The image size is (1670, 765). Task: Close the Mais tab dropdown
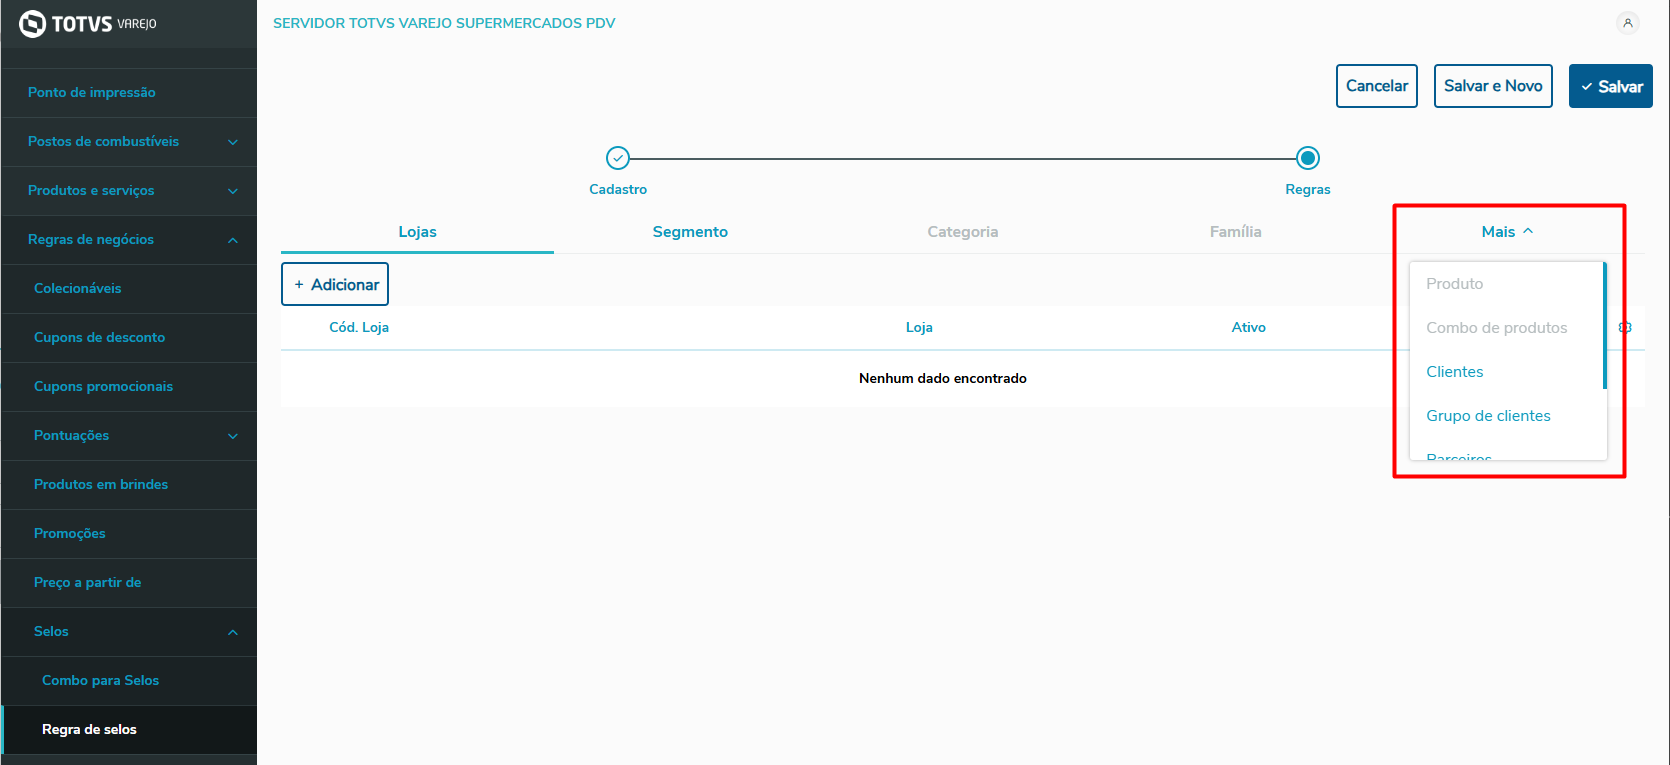tap(1507, 231)
